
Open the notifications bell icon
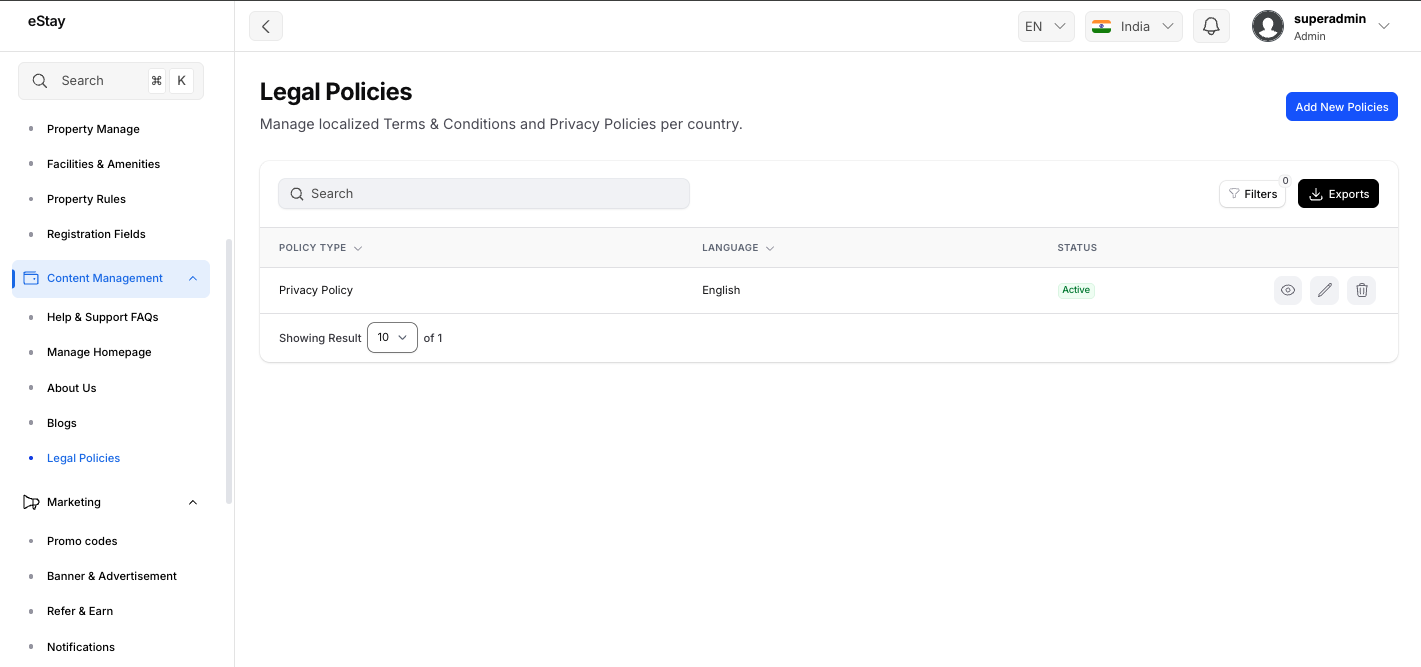point(1211,26)
